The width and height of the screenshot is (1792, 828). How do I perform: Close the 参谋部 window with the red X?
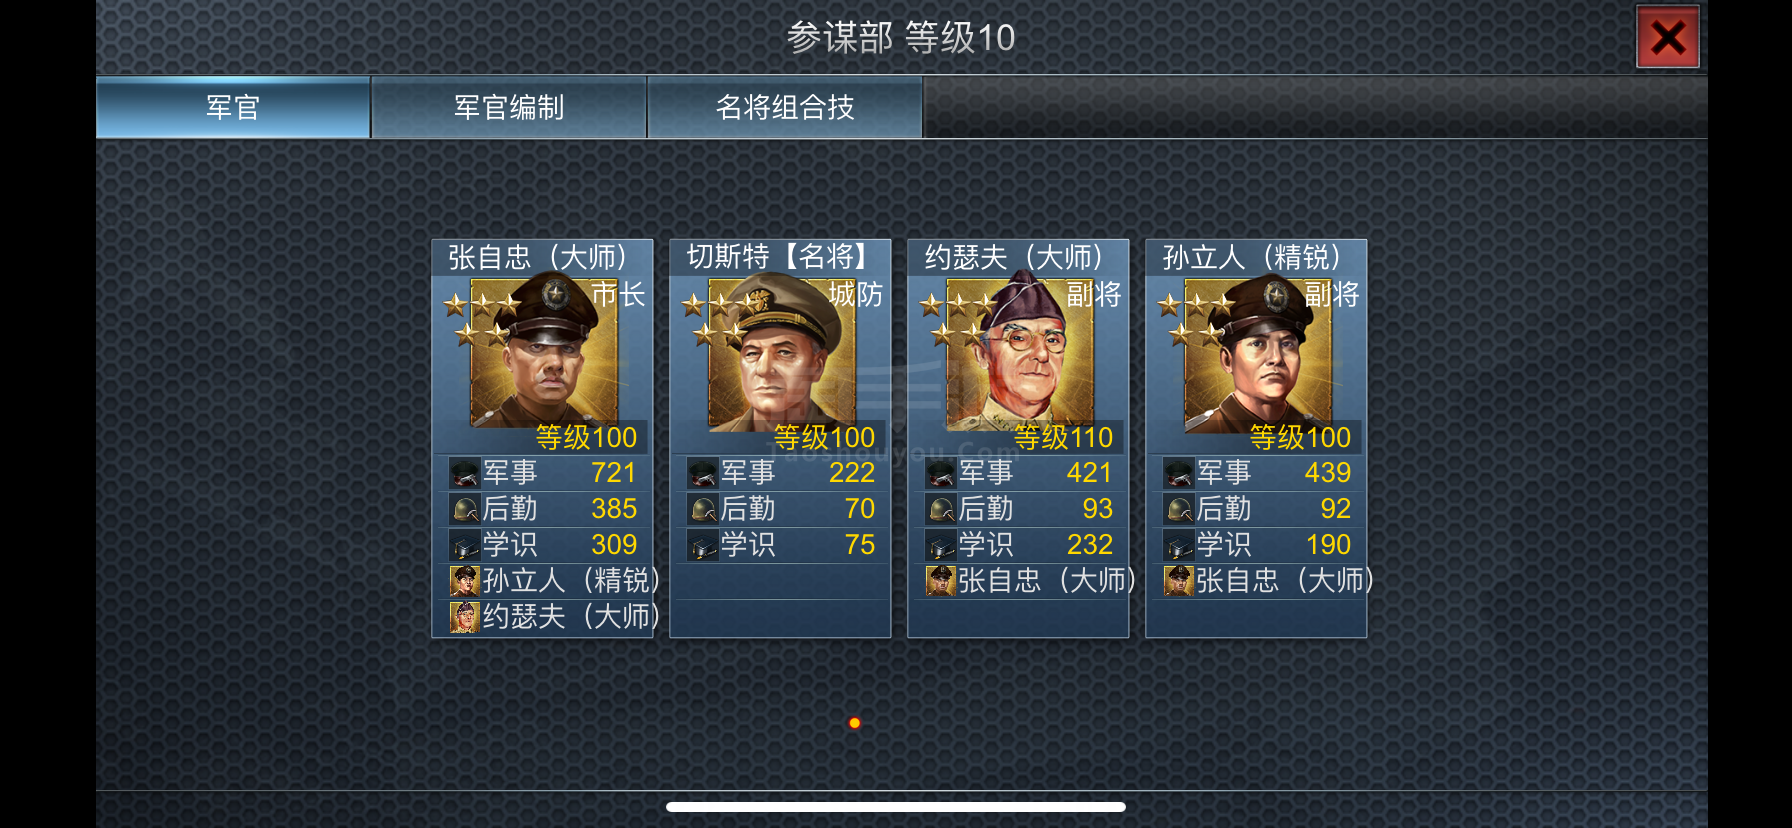[1667, 38]
